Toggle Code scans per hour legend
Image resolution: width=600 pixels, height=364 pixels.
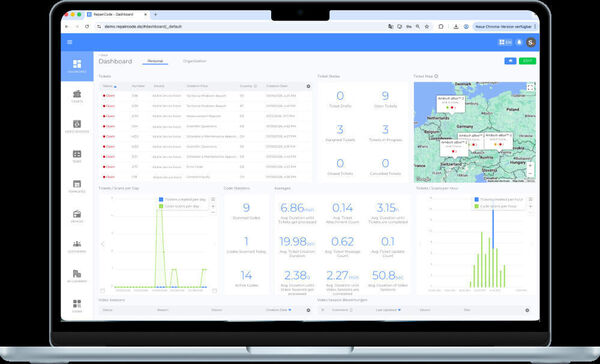pyautogui.click(x=496, y=206)
